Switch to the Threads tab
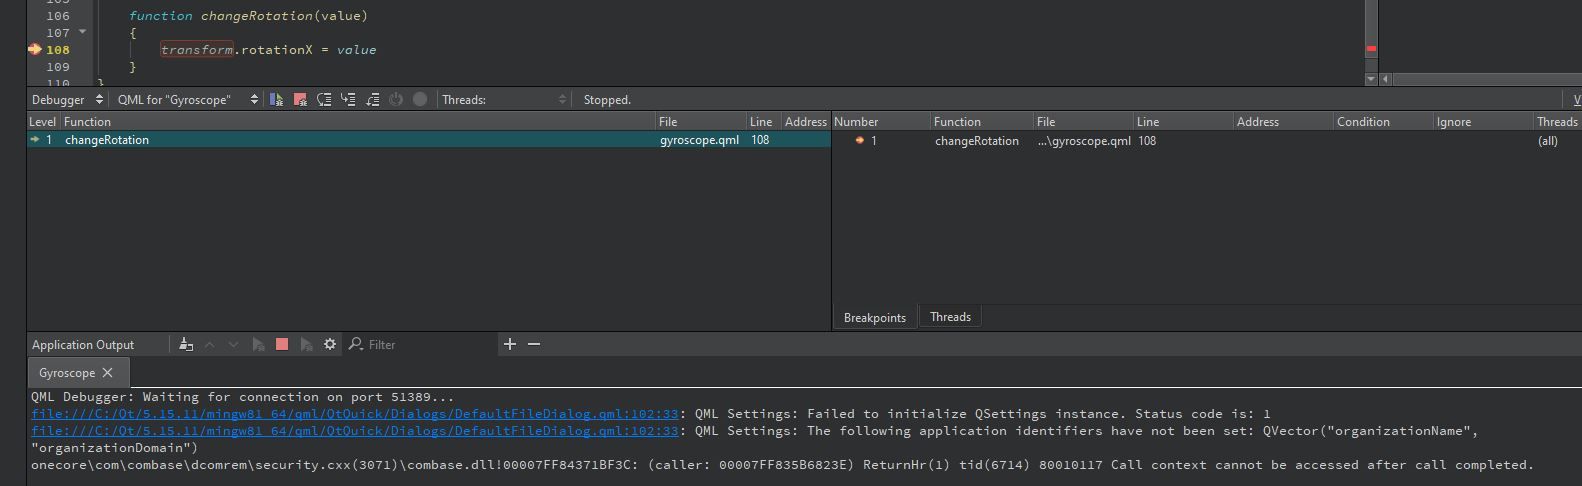Image resolution: width=1582 pixels, height=486 pixels. [950, 317]
